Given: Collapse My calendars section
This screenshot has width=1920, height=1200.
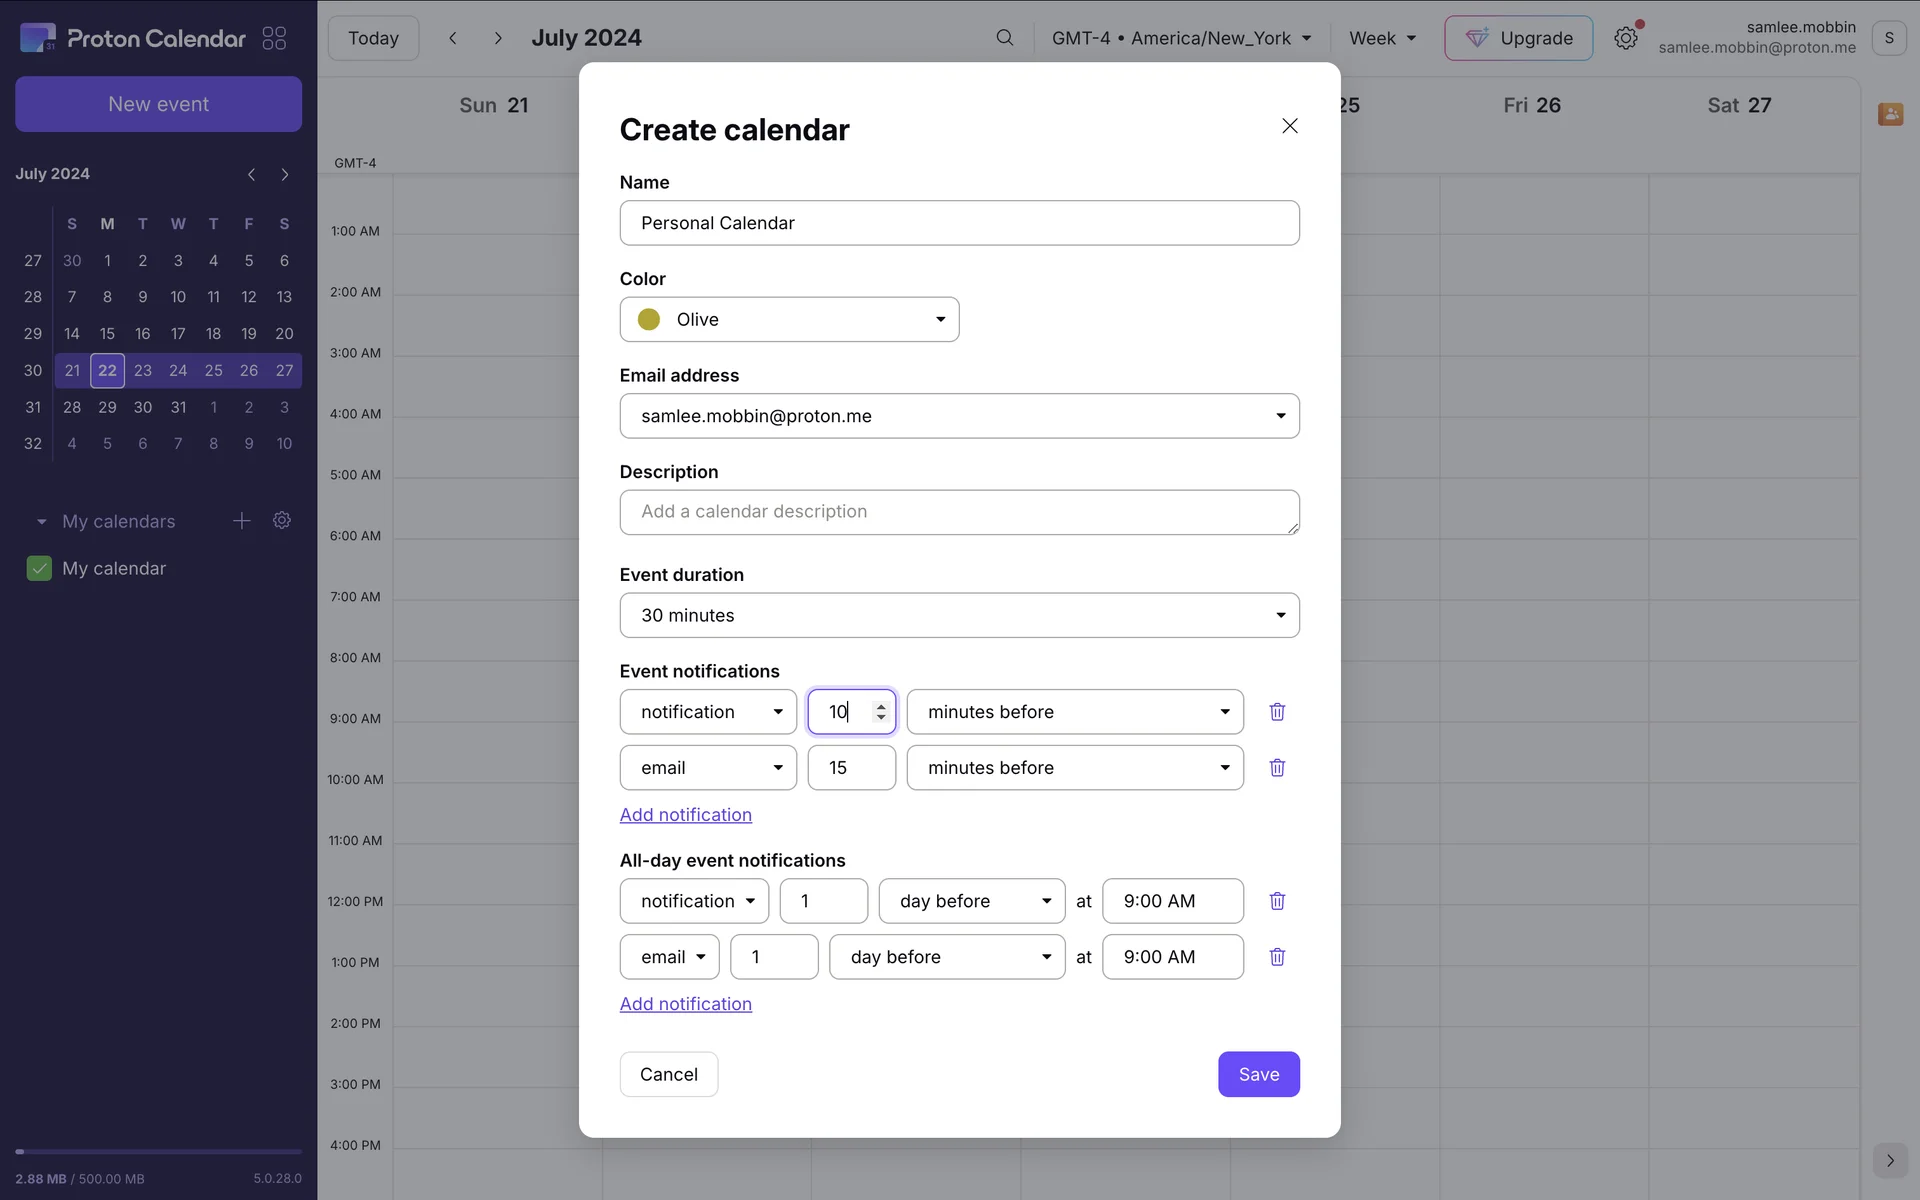Looking at the screenshot, I should (x=42, y=522).
